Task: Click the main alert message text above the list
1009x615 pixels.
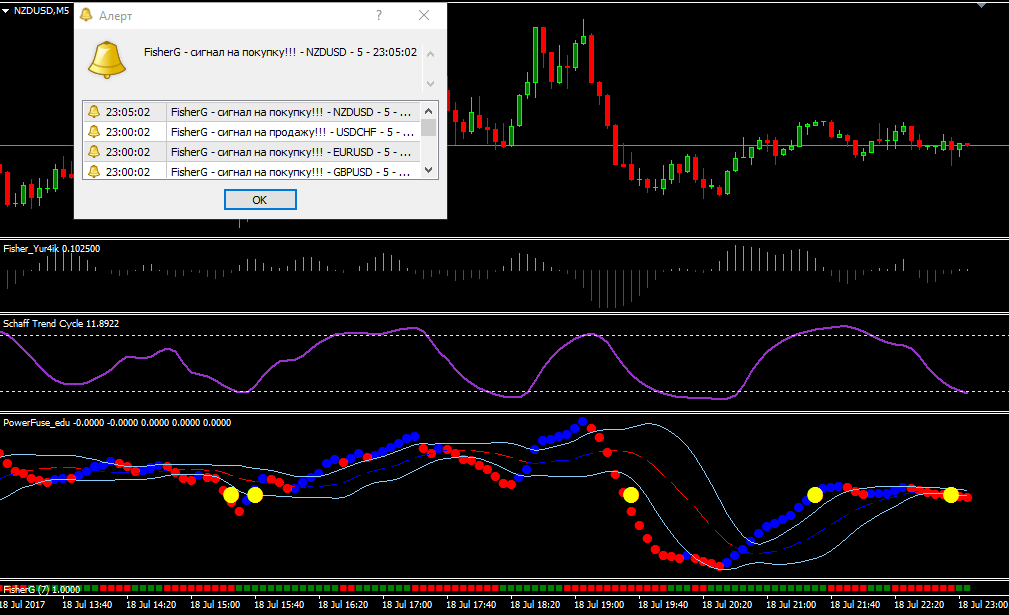Action: pos(281,52)
